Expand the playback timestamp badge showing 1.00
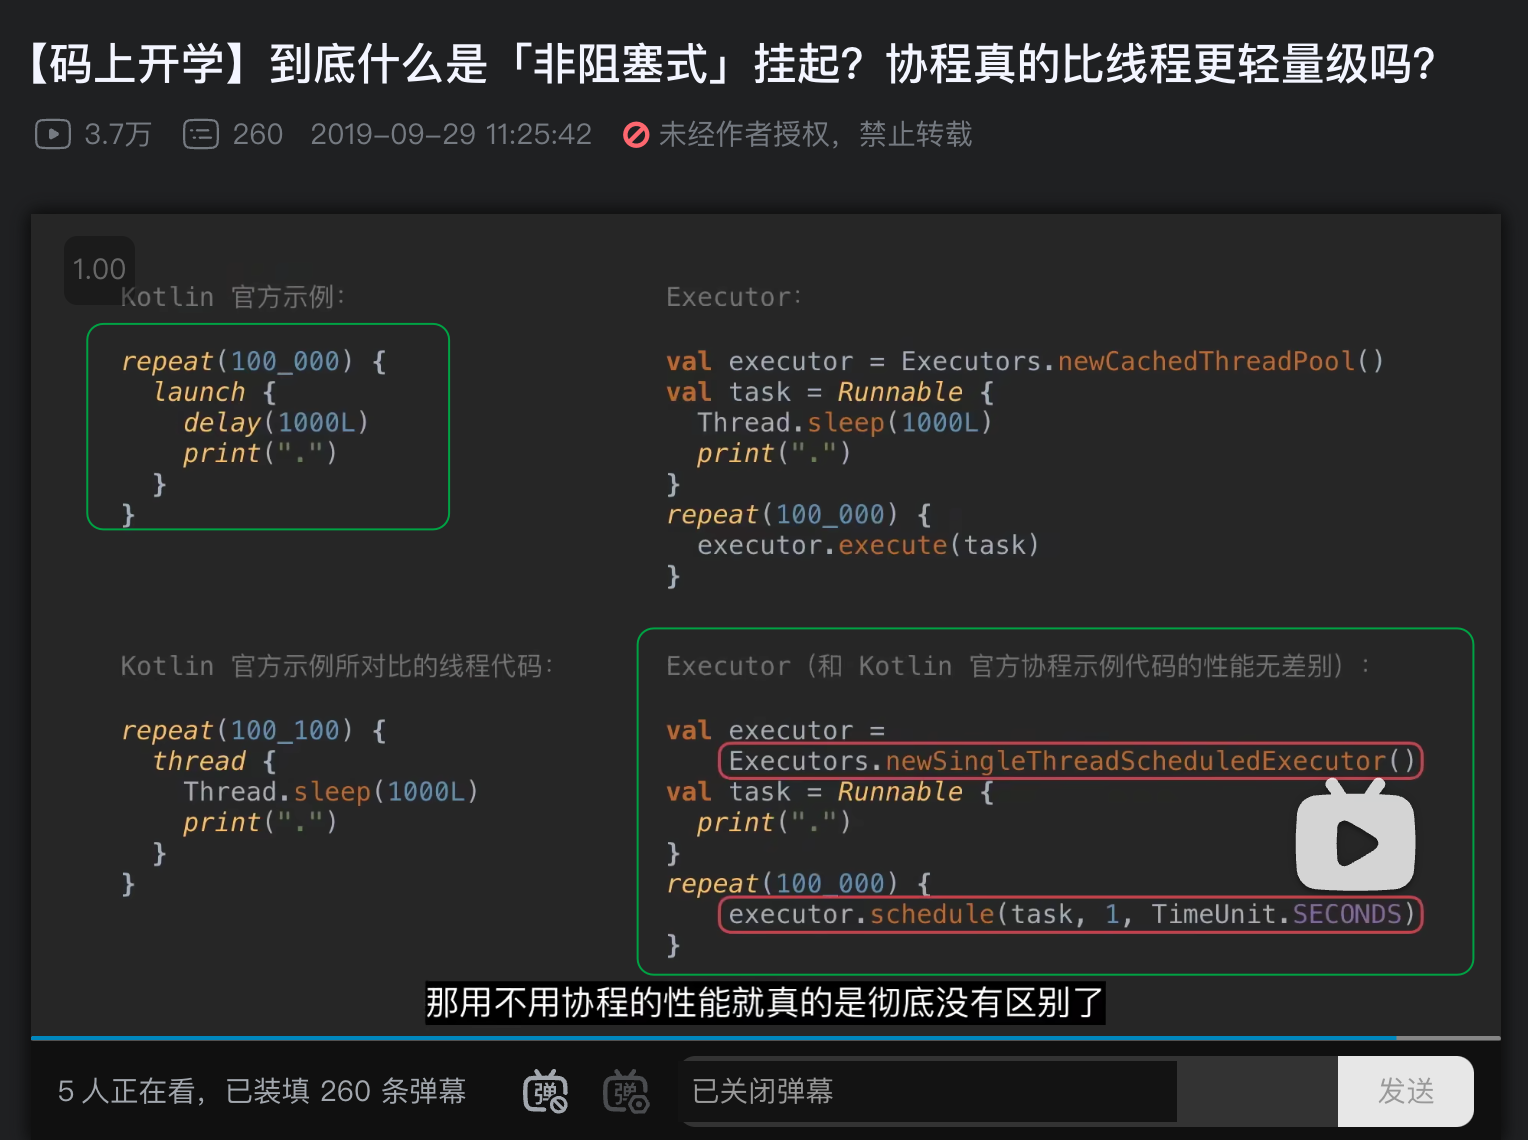1528x1140 pixels. click(x=99, y=269)
